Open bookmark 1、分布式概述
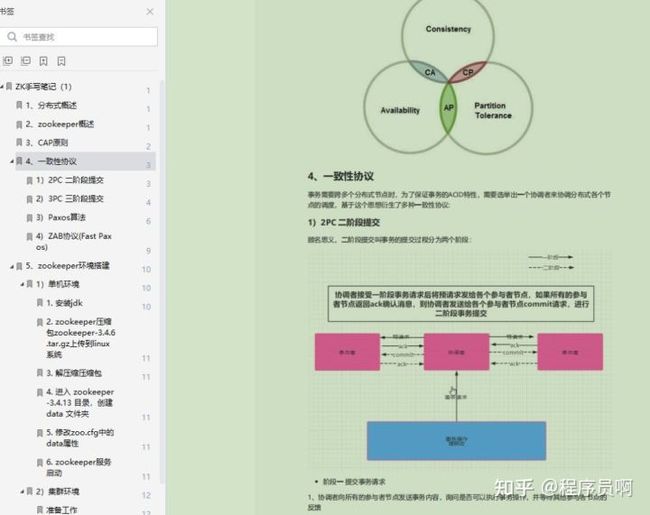 click(x=51, y=105)
